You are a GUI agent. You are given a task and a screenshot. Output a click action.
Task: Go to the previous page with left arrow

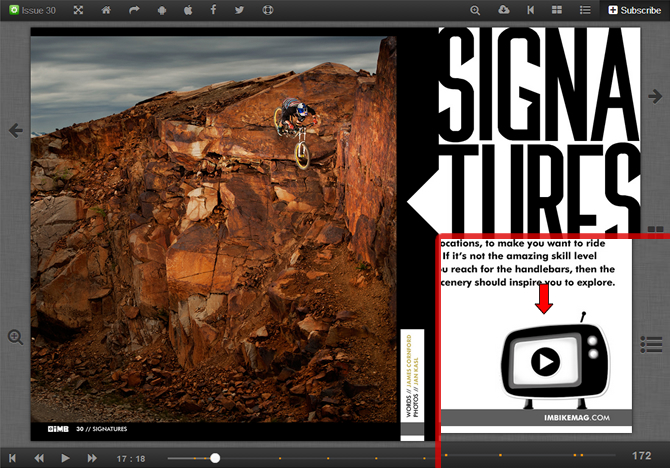click(x=16, y=130)
